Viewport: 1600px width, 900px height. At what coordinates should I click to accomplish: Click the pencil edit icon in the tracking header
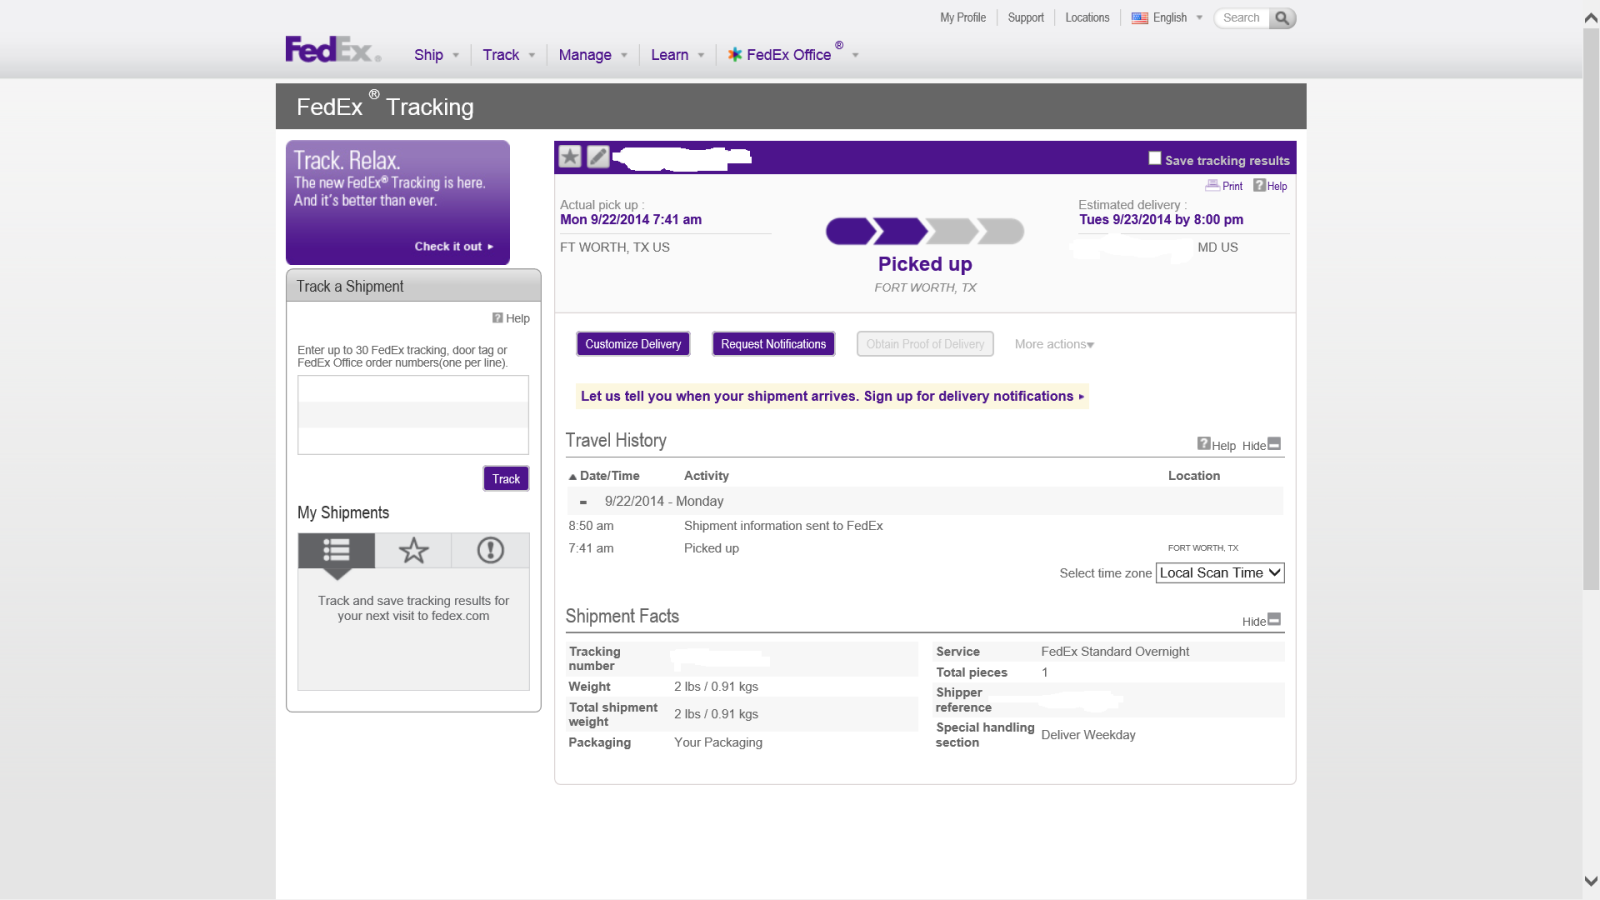pos(598,156)
